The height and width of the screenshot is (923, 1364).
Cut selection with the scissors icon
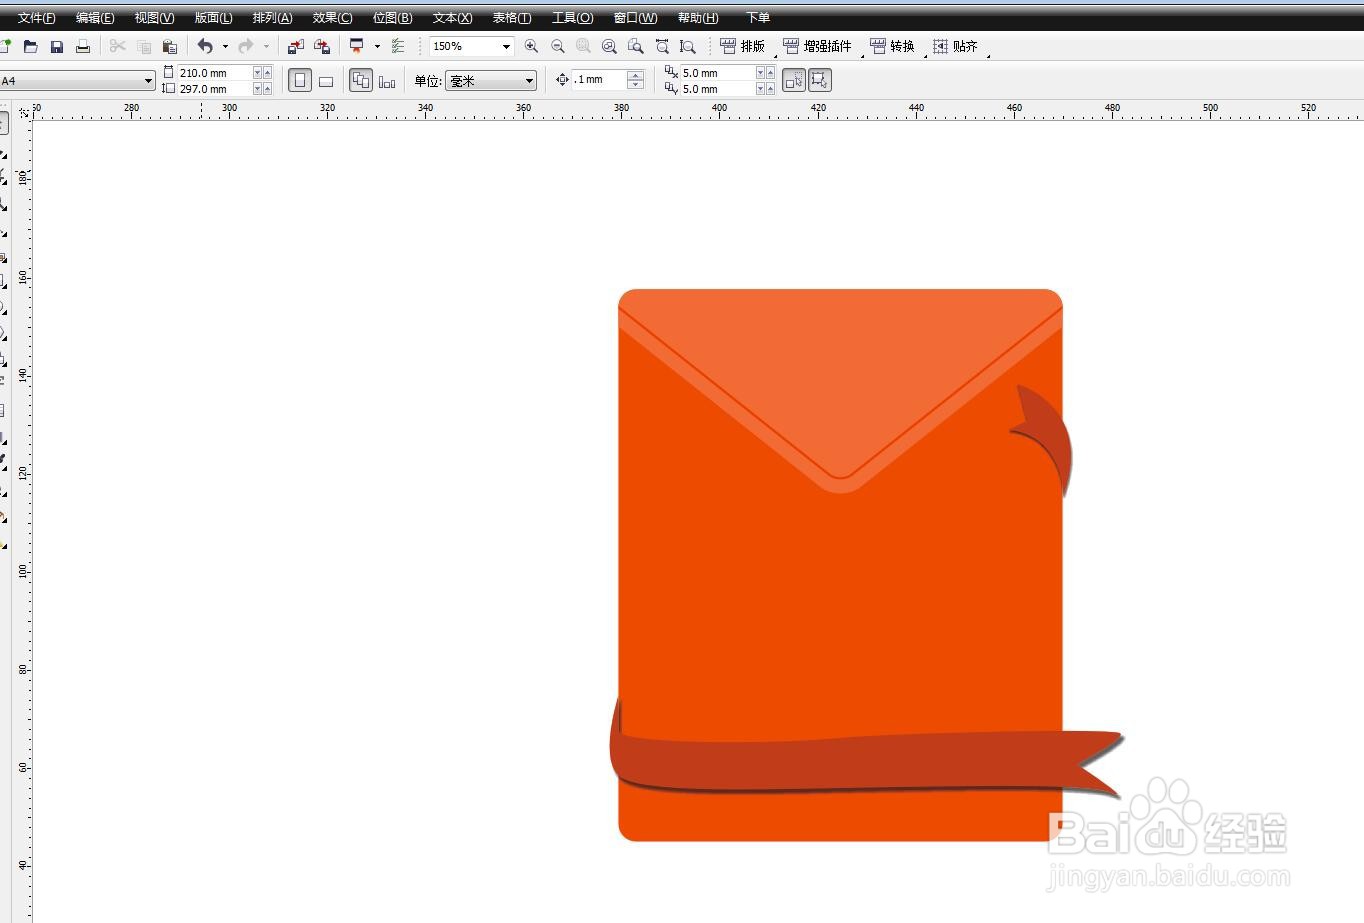coord(118,47)
